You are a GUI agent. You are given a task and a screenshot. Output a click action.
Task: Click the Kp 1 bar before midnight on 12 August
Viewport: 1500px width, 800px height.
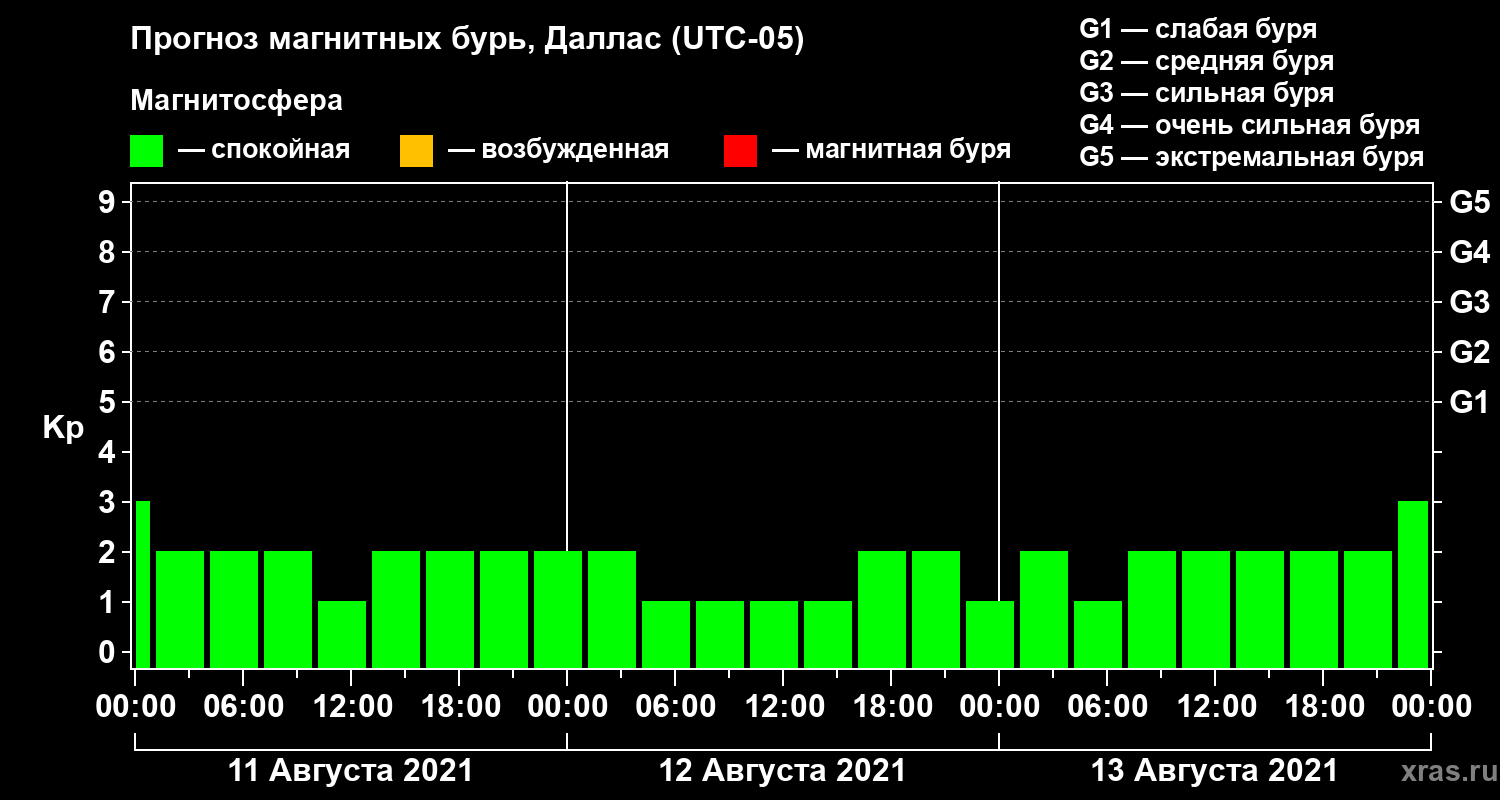point(990,634)
